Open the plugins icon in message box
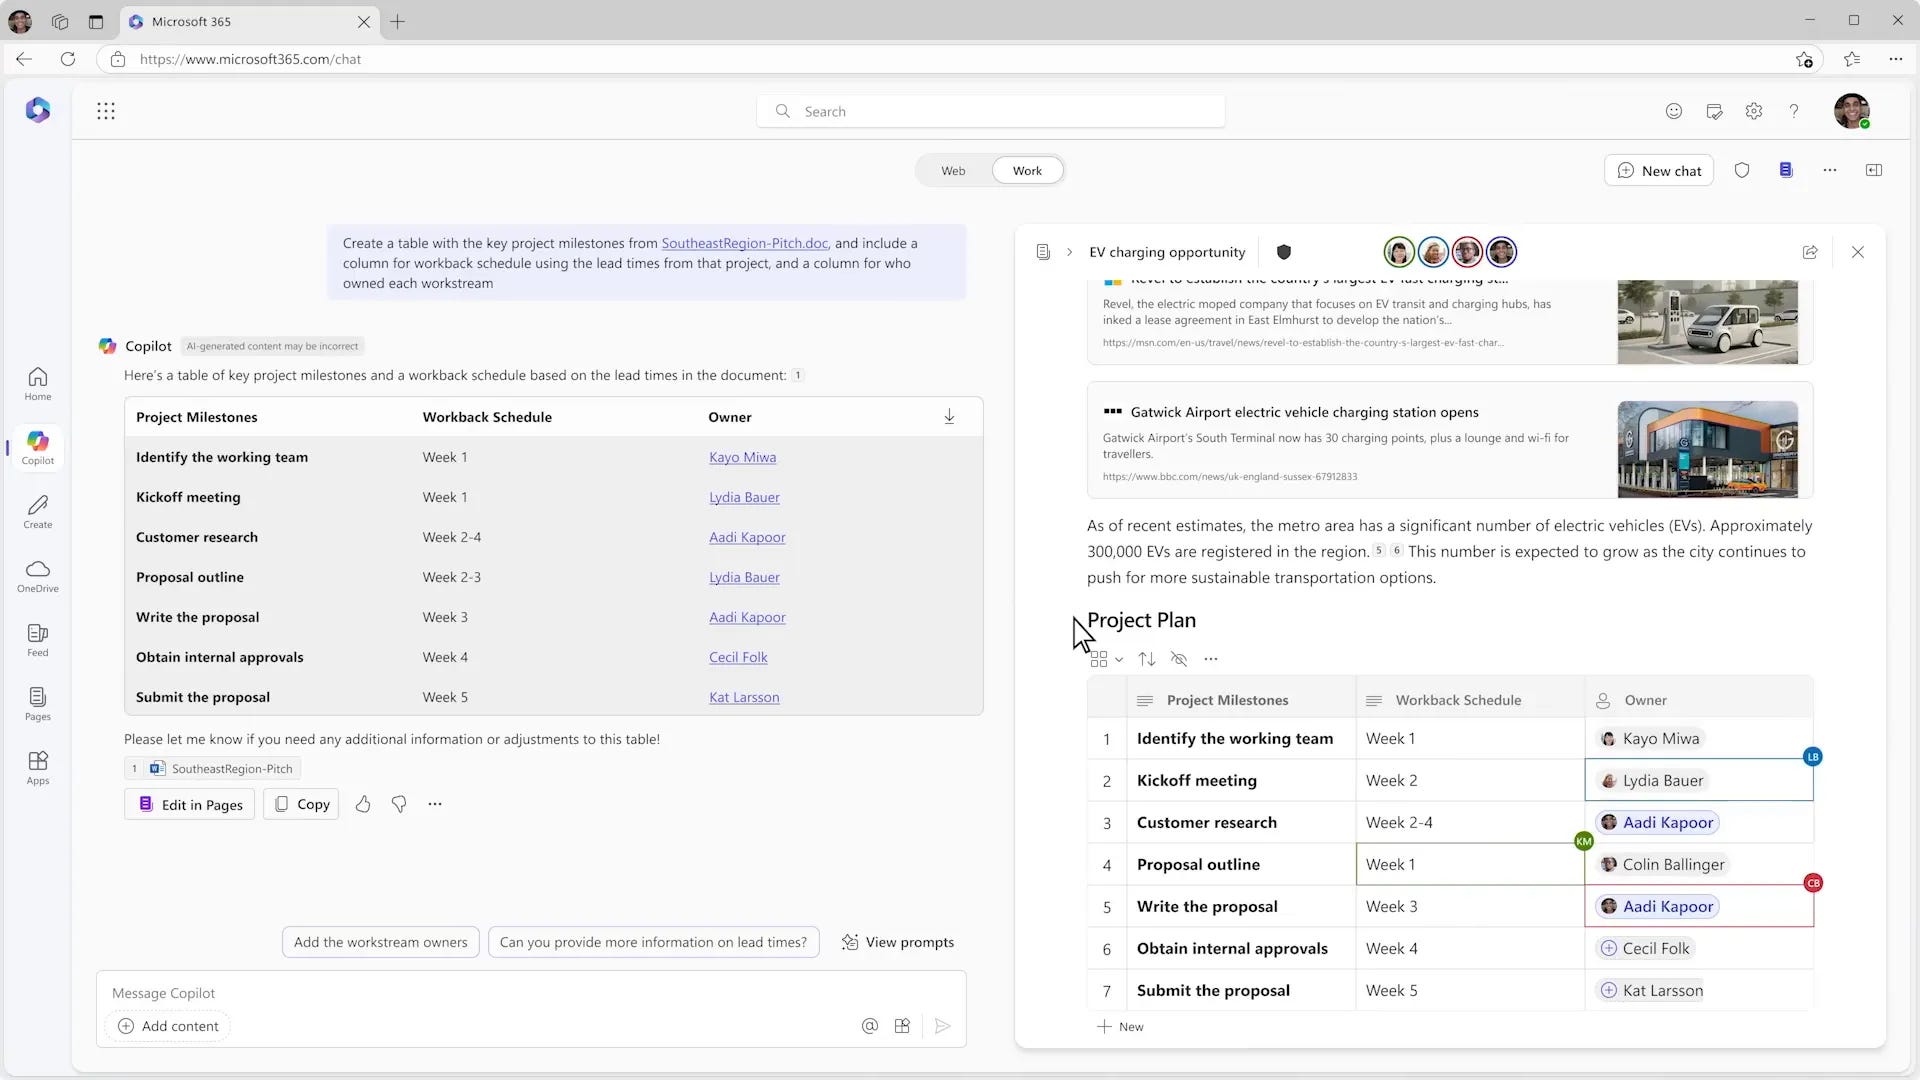 (901, 1025)
